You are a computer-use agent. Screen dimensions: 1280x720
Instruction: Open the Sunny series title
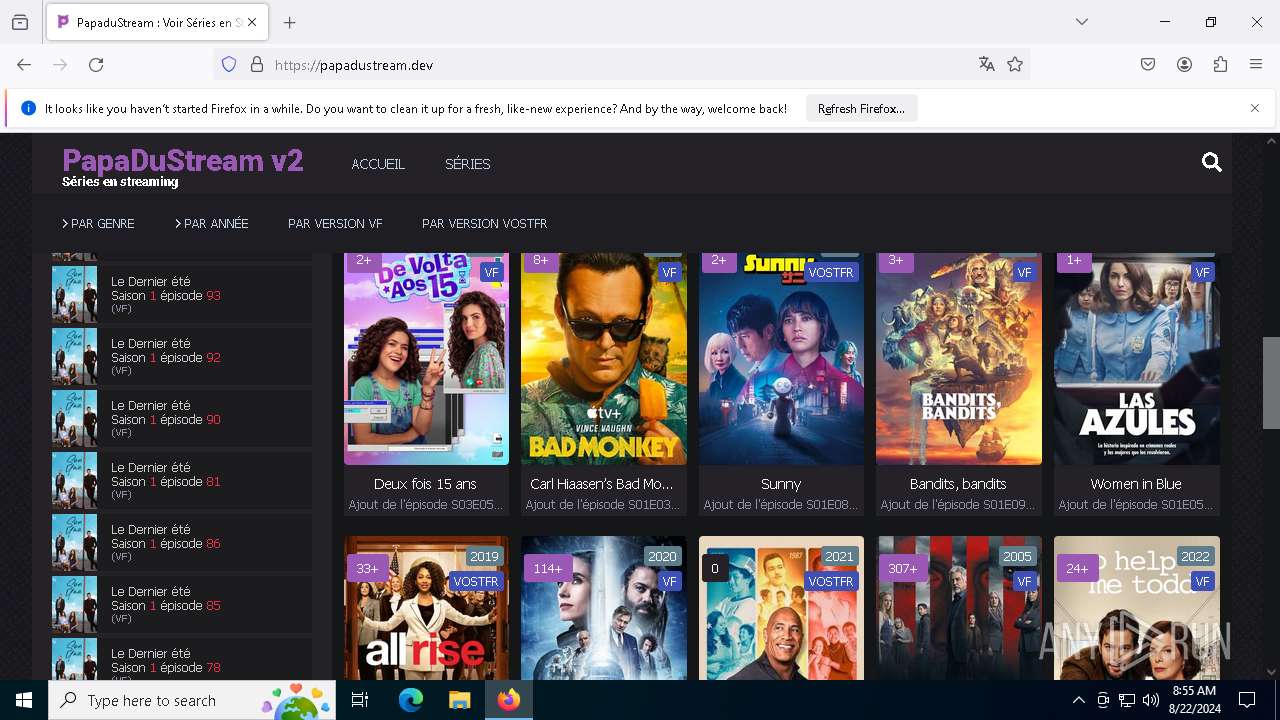click(781, 484)
